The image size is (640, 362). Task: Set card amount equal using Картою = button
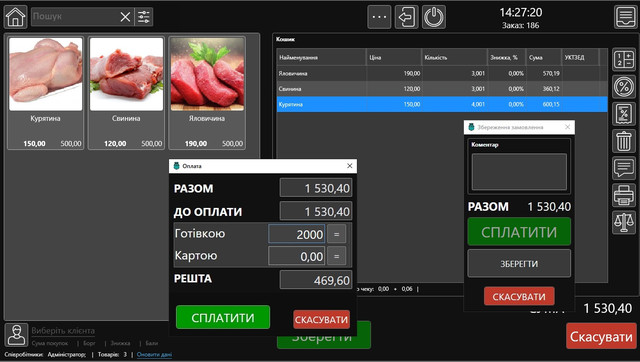click(337, 256)
